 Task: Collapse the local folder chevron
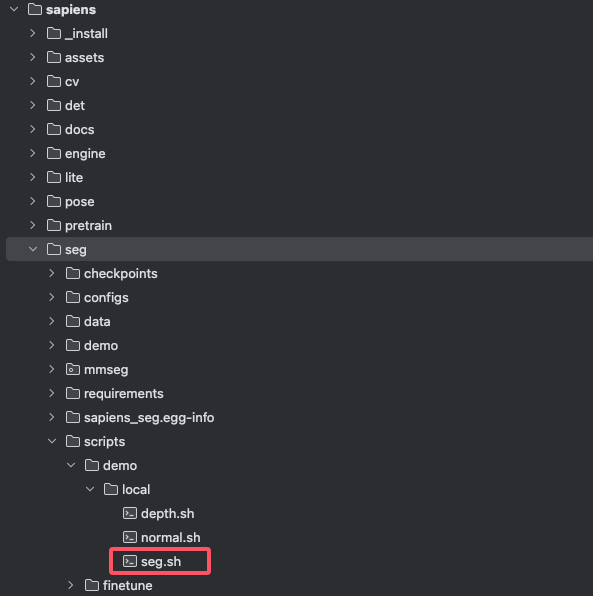(90, 489)
